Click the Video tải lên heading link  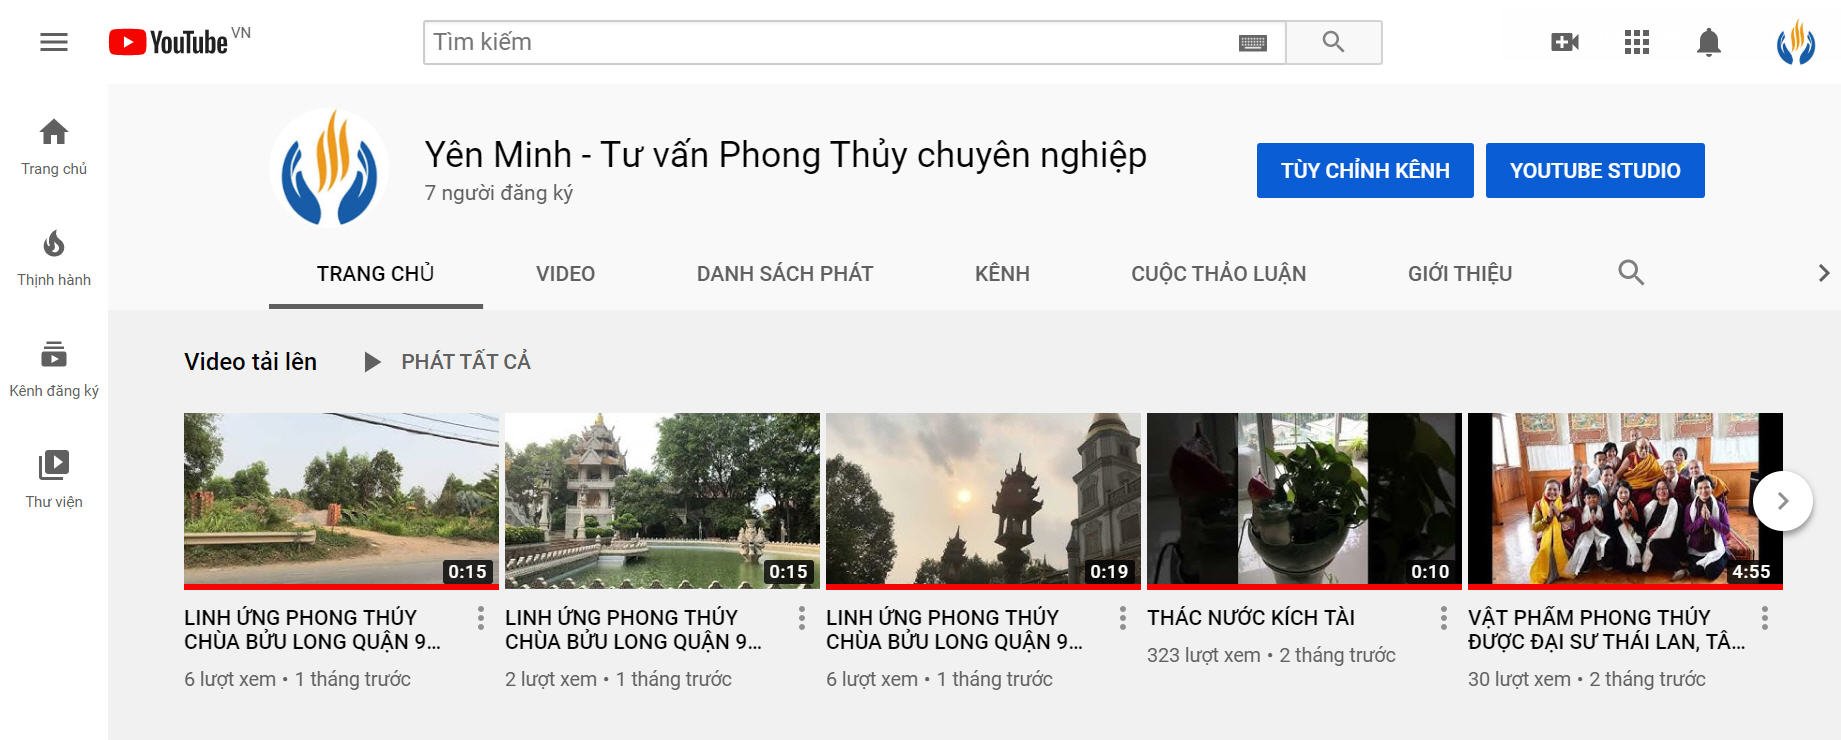tap(250, 361)
